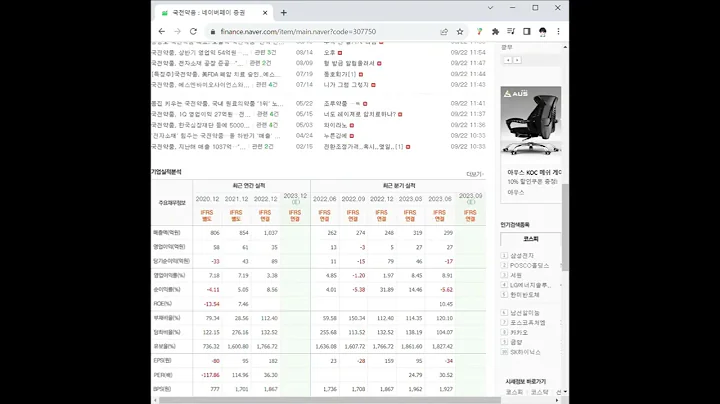Open the Extensions puzzle icon
720x404 pixels.
tap(495, 32)
